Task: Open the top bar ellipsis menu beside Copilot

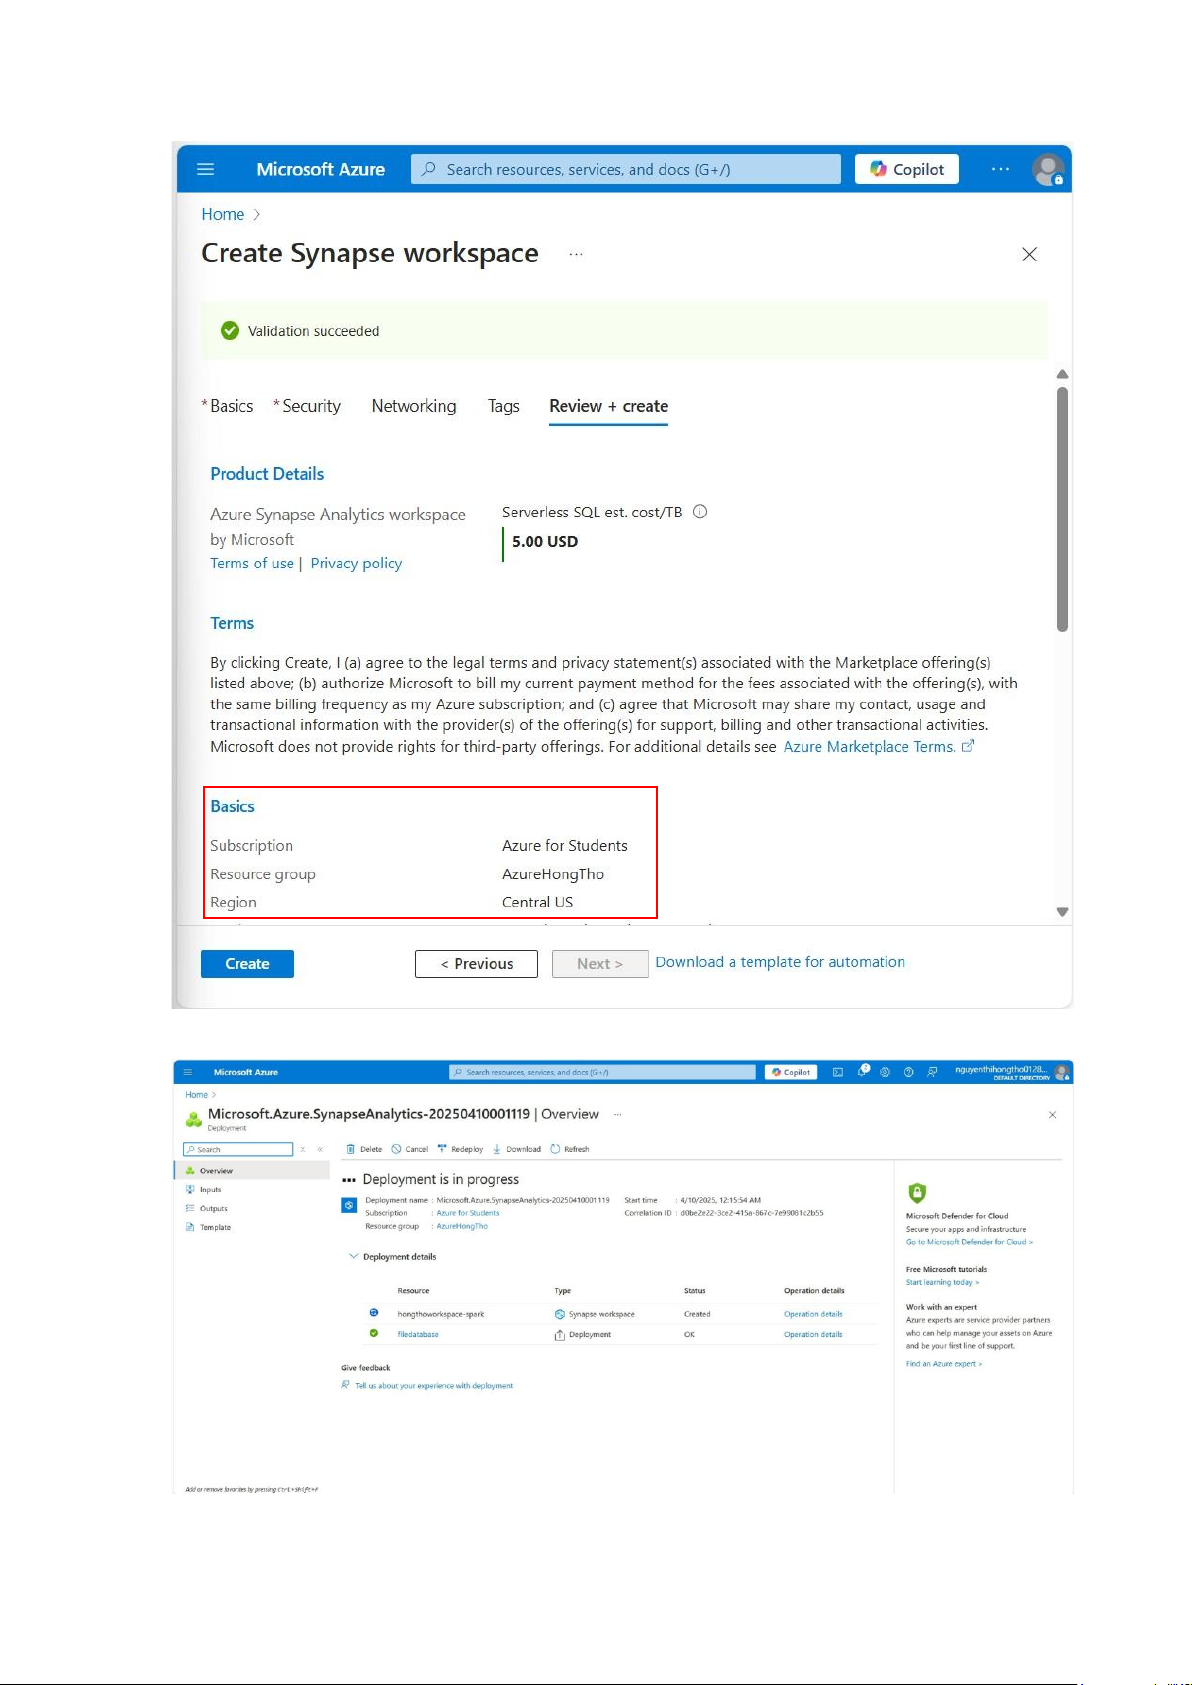Action: click(1000, 169)
